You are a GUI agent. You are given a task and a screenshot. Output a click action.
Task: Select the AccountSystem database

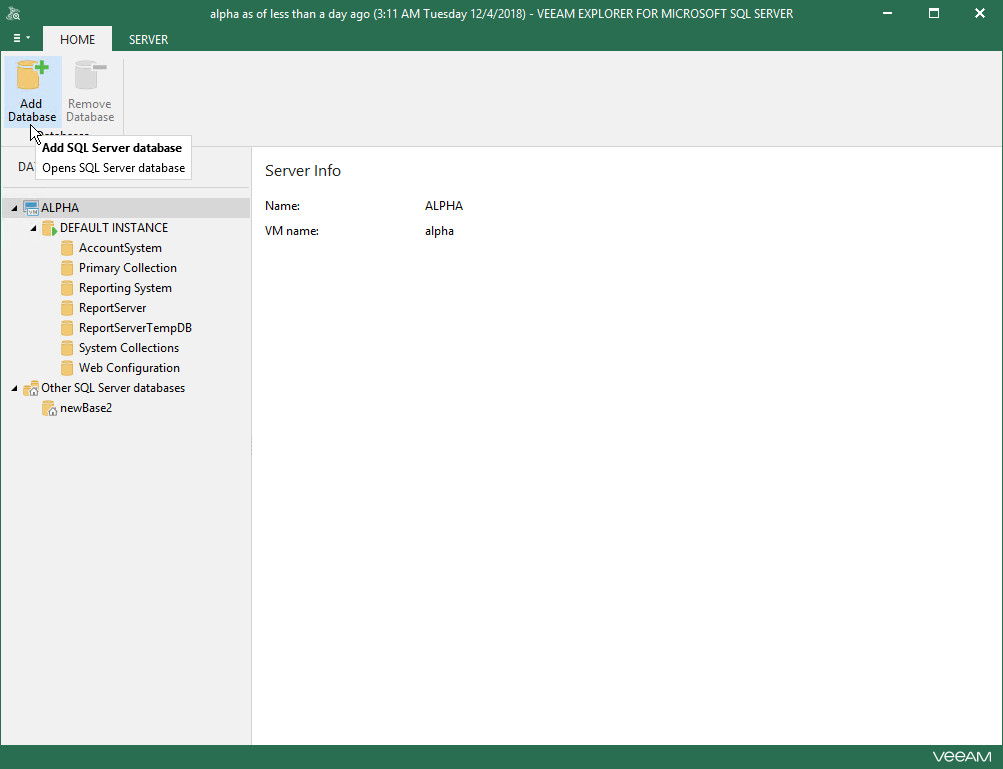click(120, 248)
